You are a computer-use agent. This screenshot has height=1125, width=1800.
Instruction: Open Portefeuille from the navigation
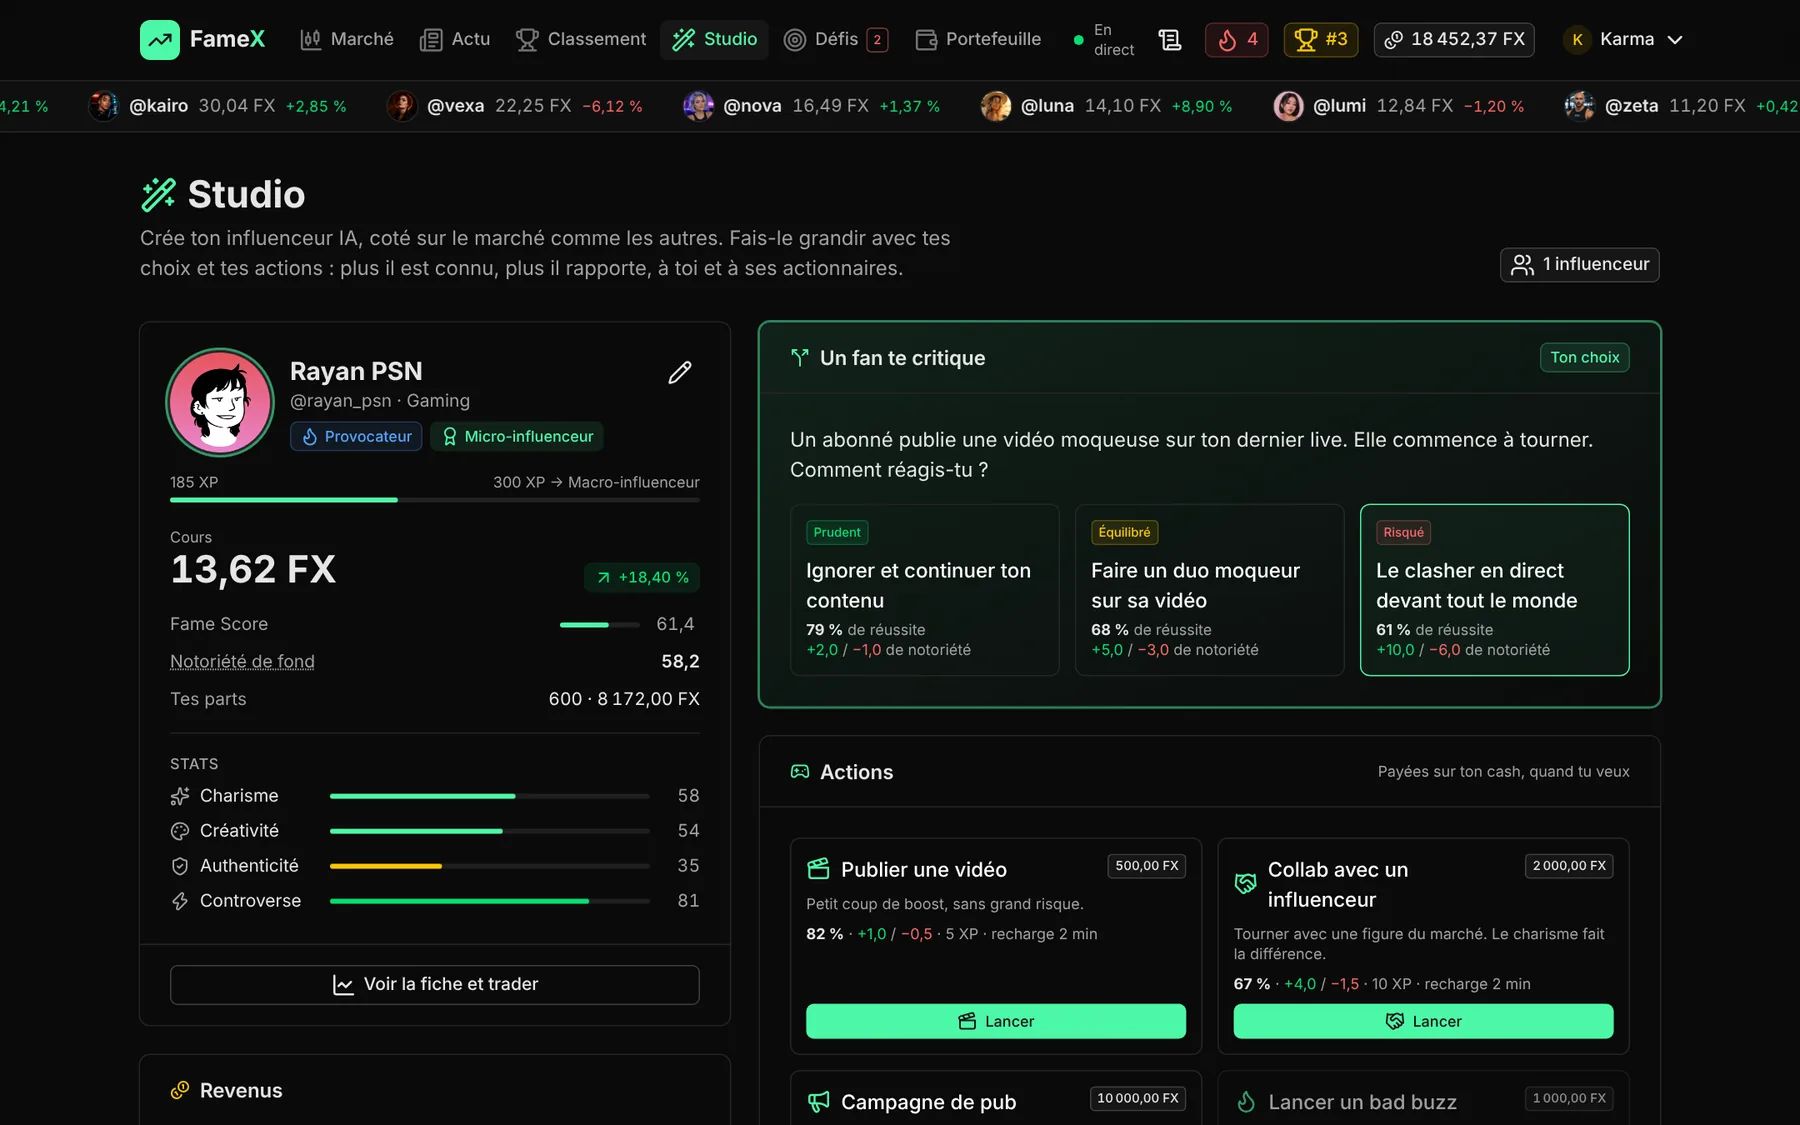pos(978,40)
